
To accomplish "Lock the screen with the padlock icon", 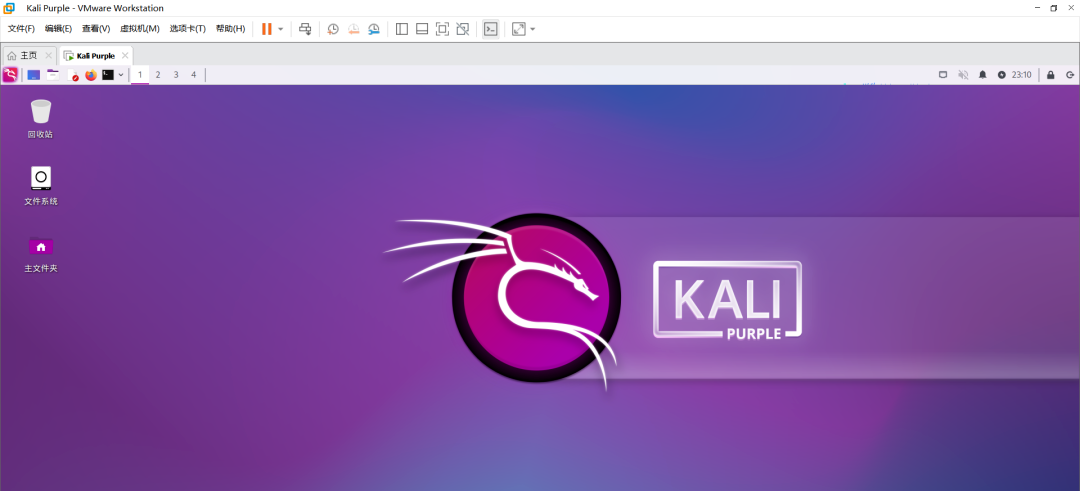I will 1050,74.
